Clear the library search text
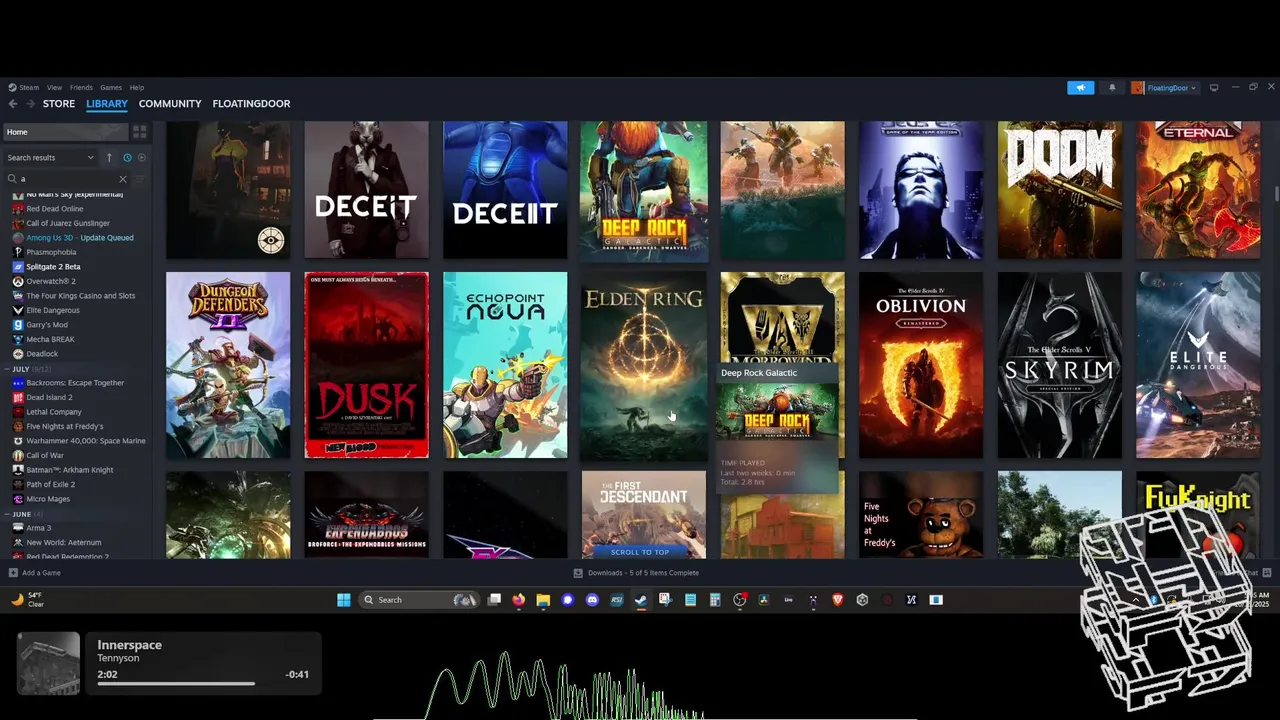This screenshot has height=720, width=1280. point(123,179)
